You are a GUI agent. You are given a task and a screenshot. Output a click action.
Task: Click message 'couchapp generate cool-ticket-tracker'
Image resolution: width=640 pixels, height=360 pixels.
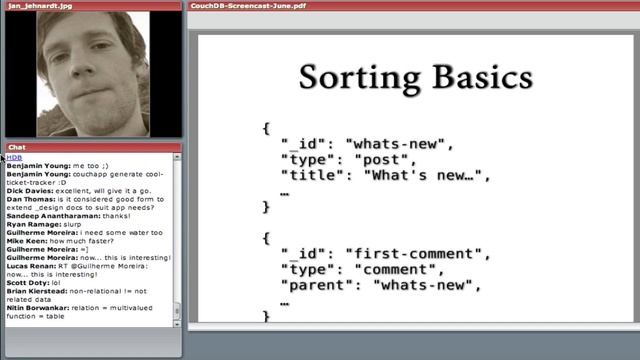[85, 178]
